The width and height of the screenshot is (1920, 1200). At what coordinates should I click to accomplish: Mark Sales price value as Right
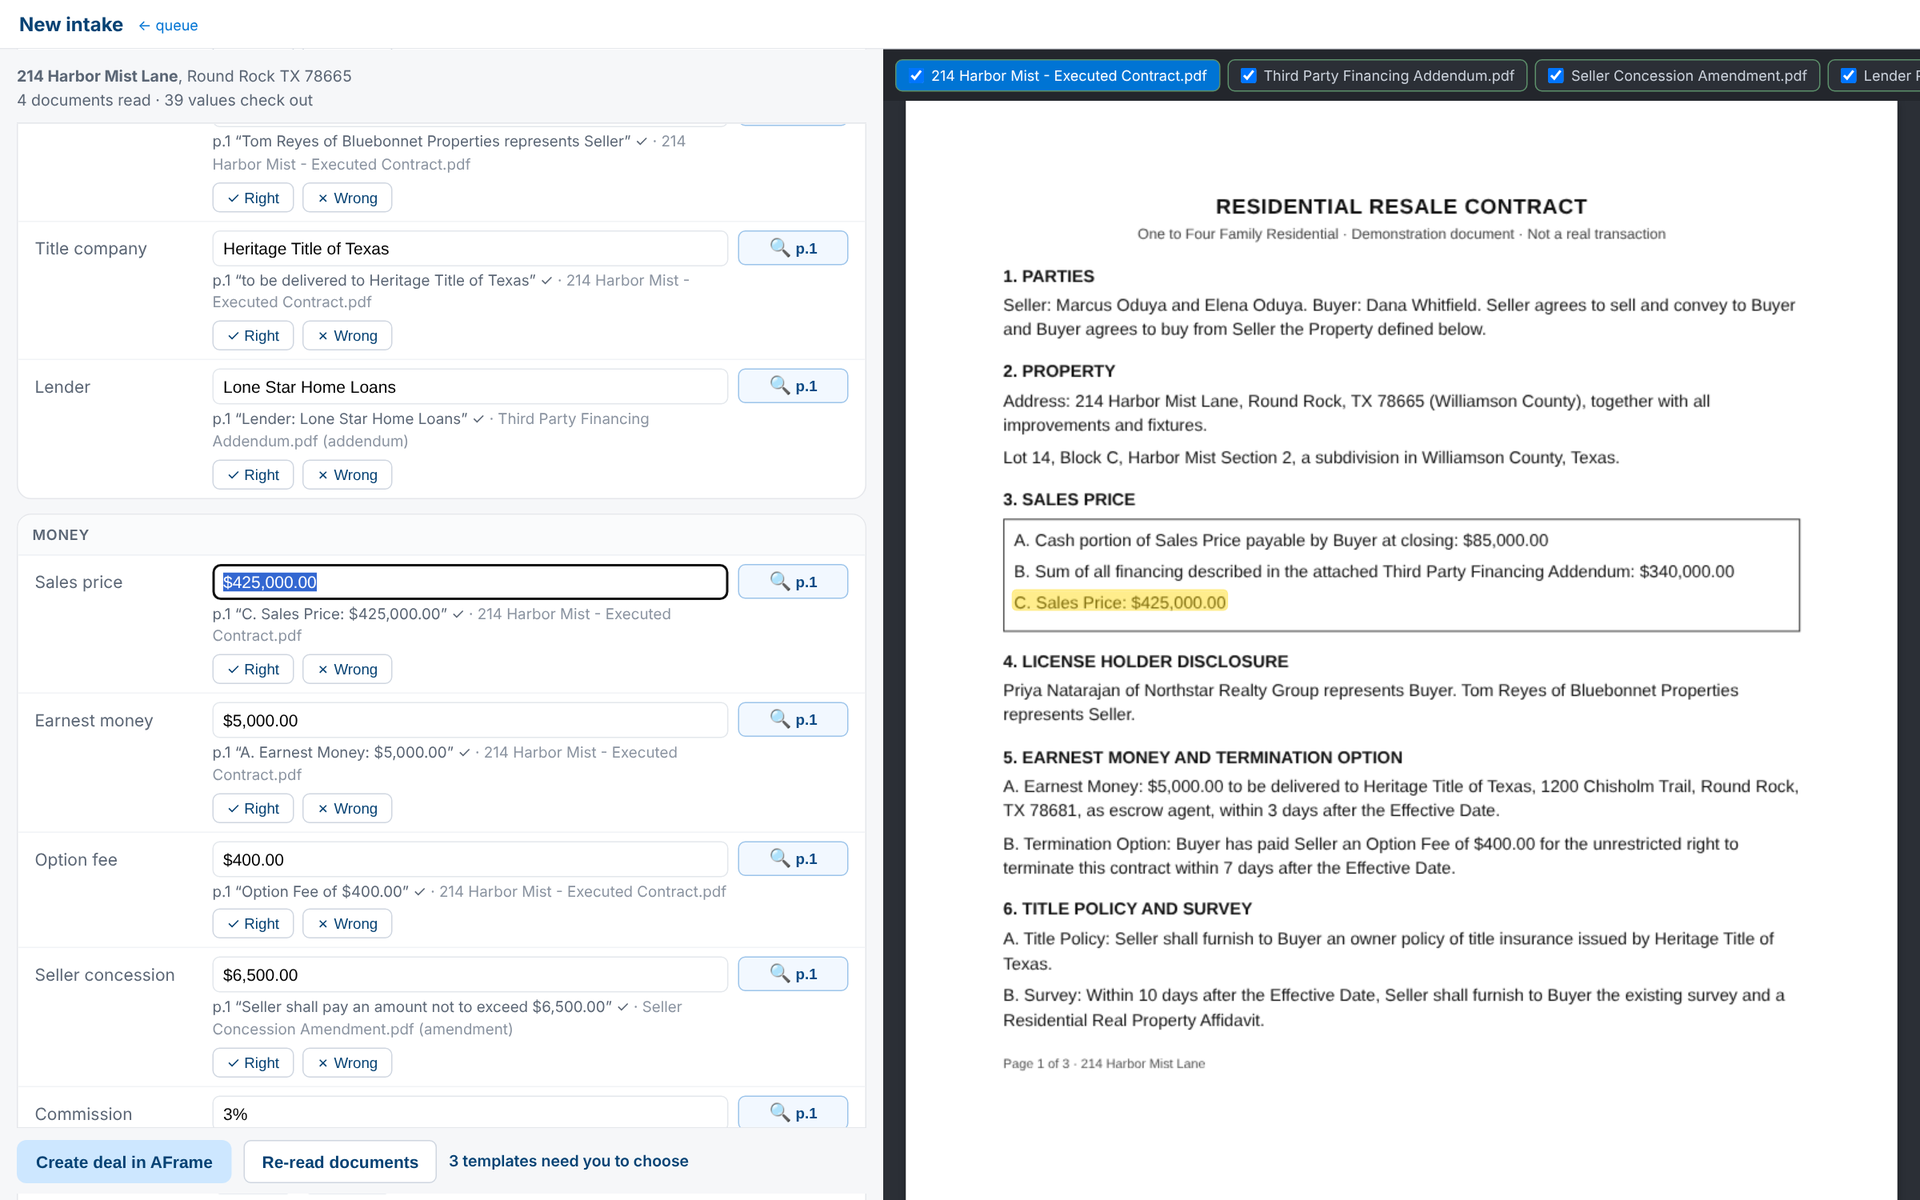(x=253, y=669)
